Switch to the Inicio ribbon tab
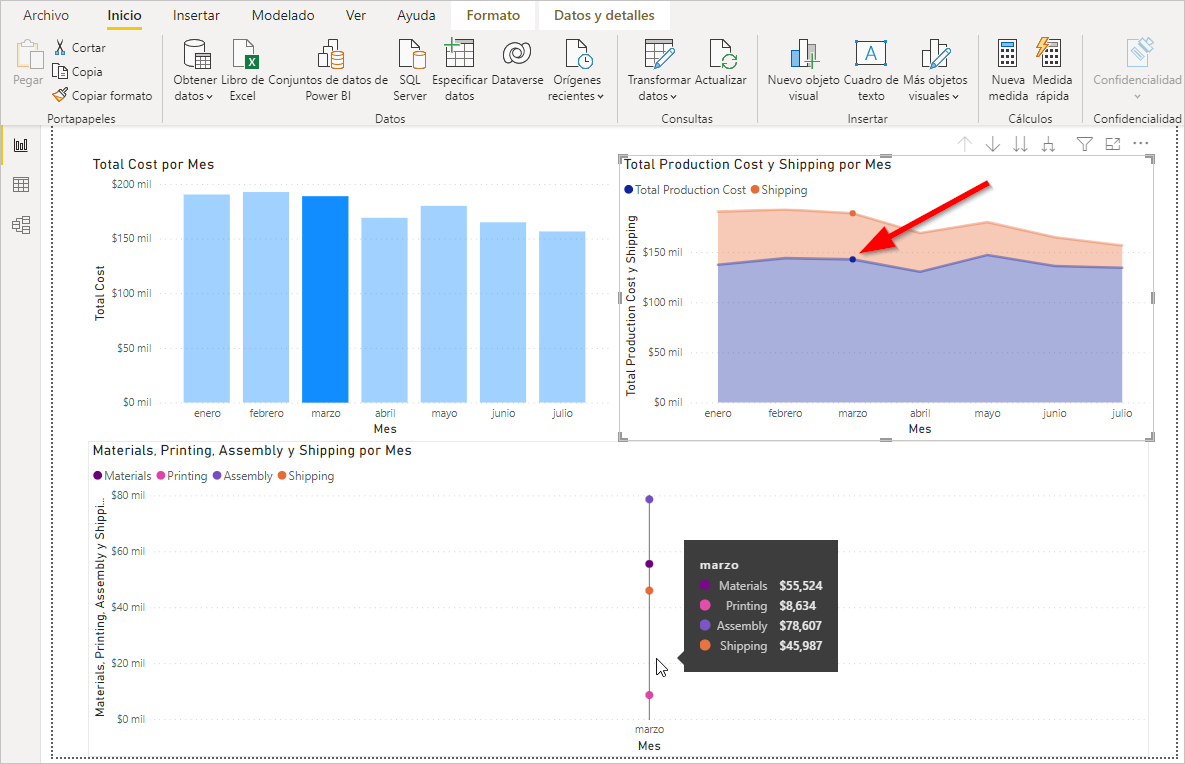1185x764 pixels. (x=124, y=15)
